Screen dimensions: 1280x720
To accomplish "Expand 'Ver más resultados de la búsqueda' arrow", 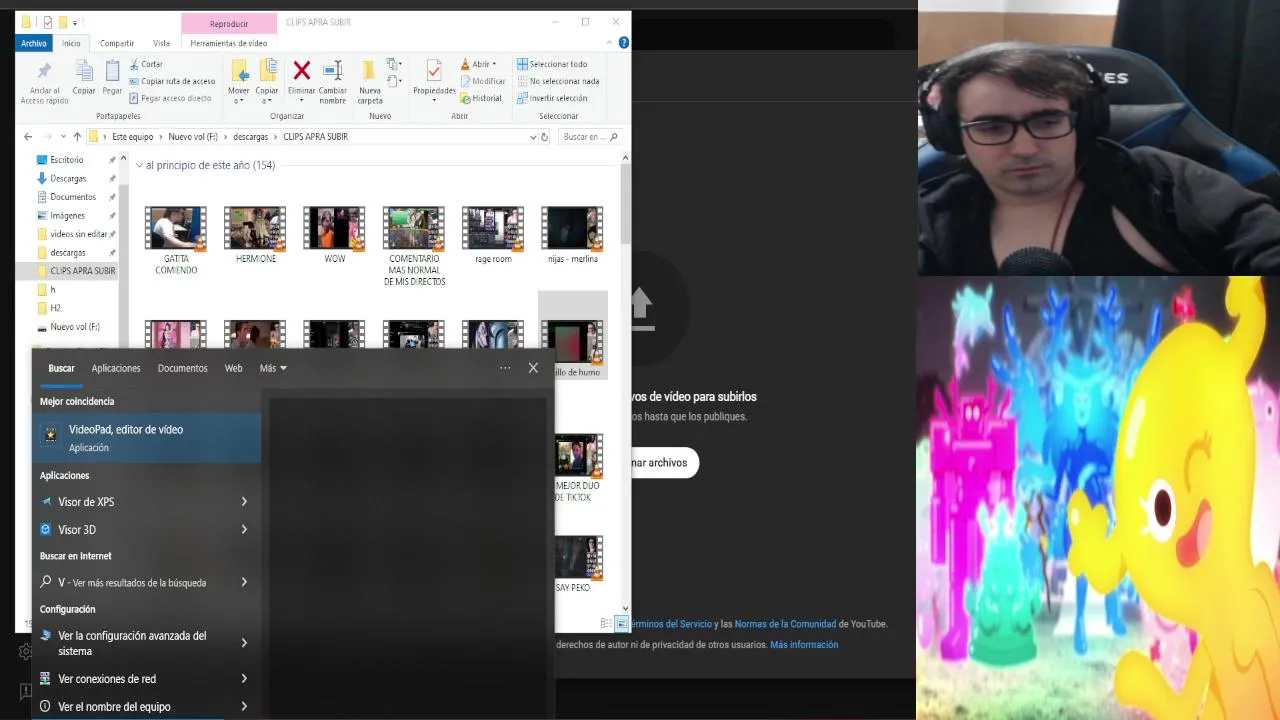I will (244, 582).
